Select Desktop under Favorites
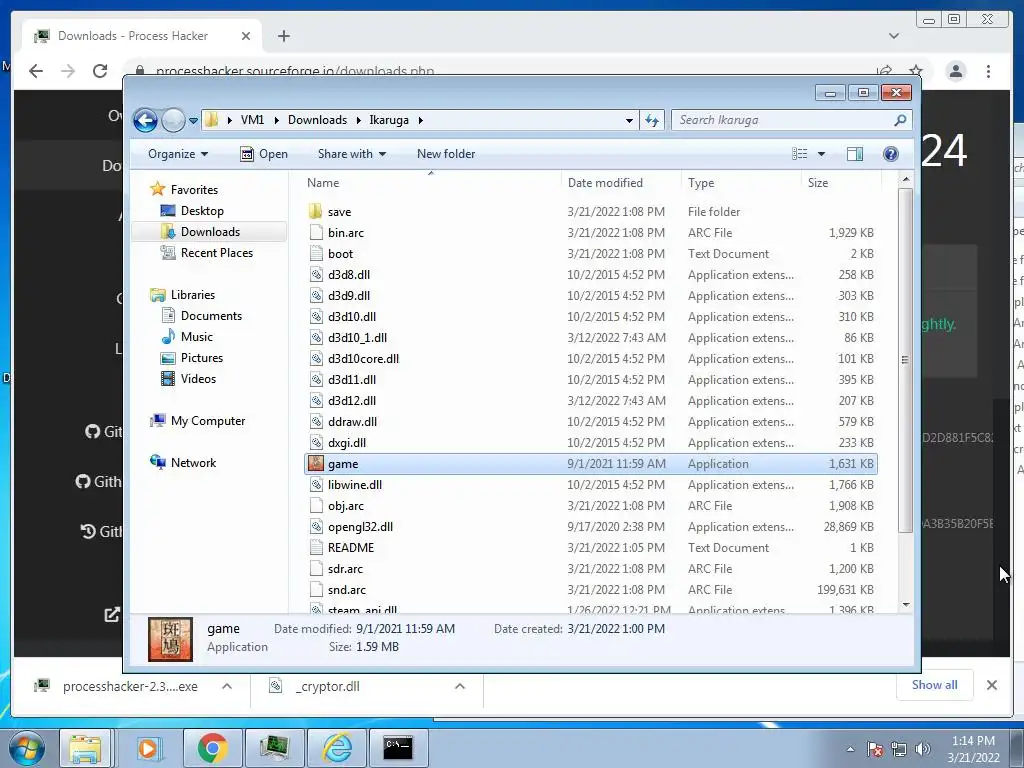The height and width of the screenshot is (768, 1024). (x=202, y=211)
